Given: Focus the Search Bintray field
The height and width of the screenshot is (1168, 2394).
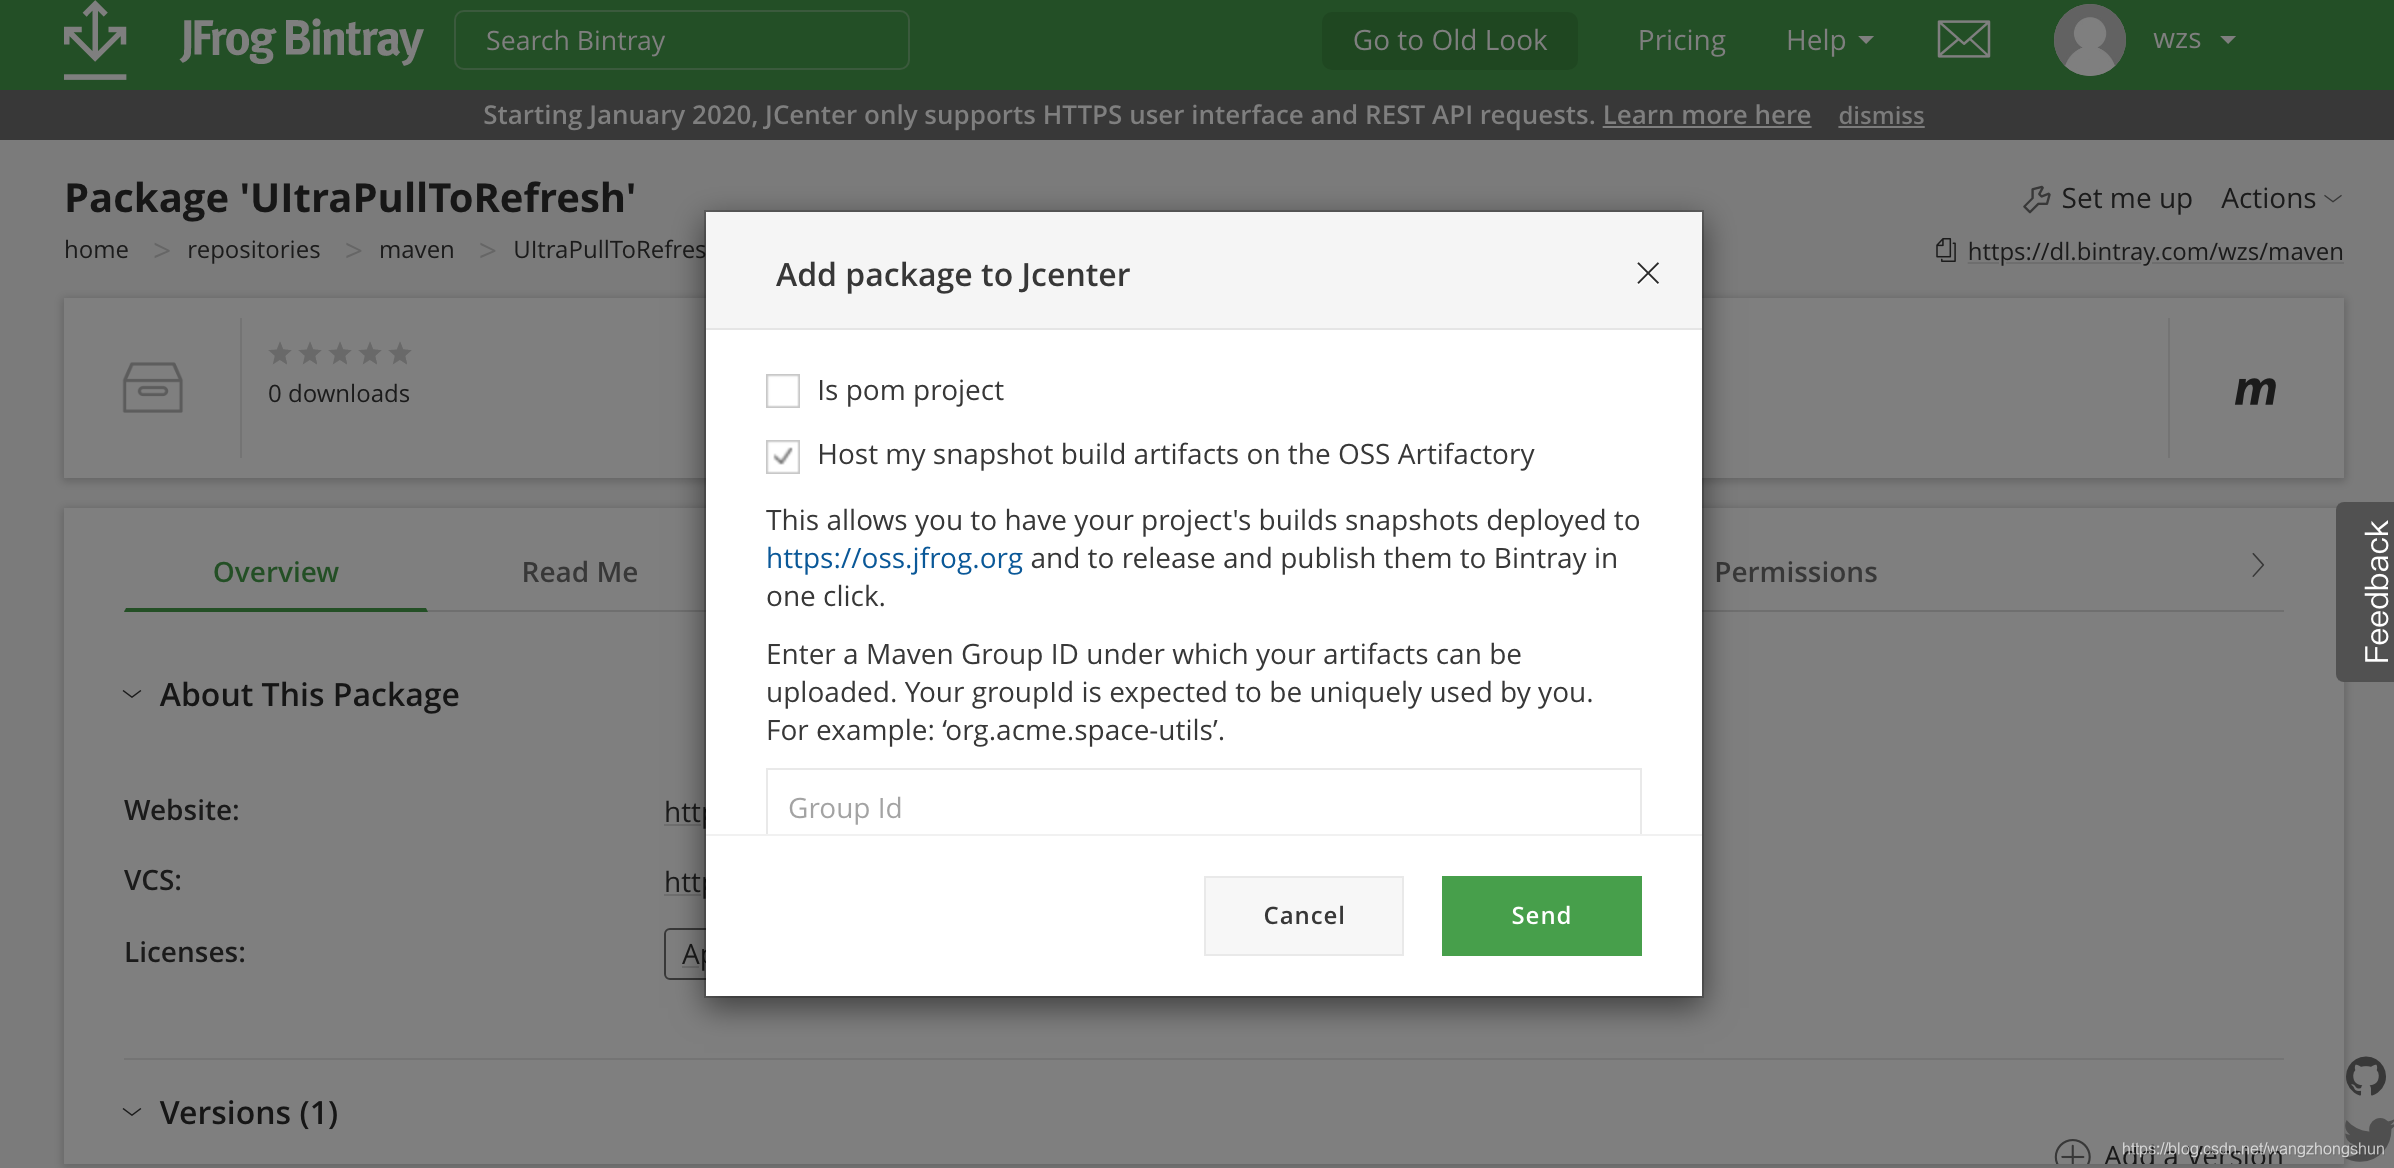Looking at the screenshot, I should 681,40.
